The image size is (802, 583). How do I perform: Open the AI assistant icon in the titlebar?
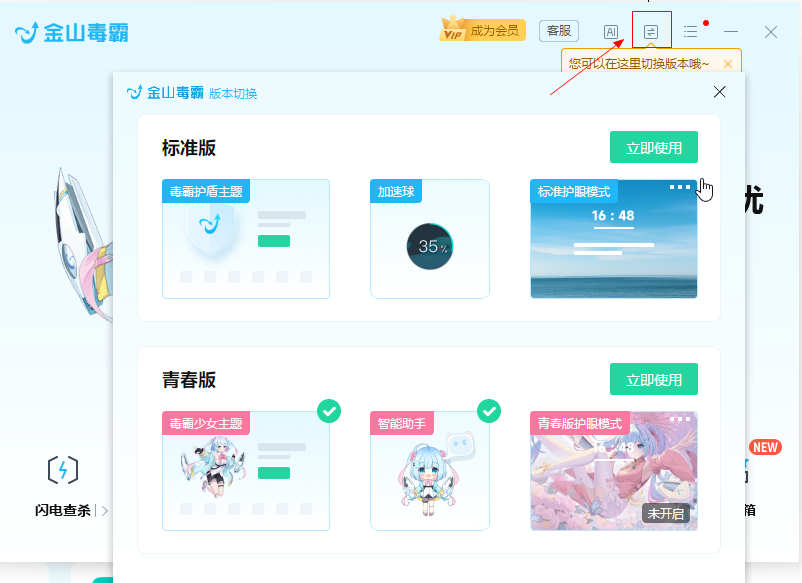click(x=611, y=31)
